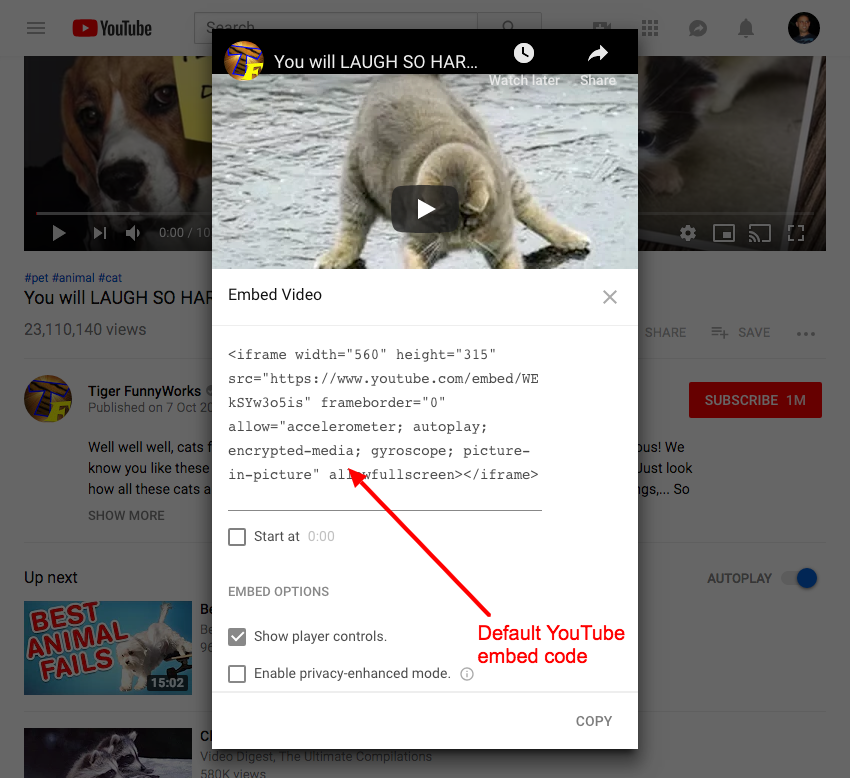This screenshot has width=850, height=778.
Task: Mute the main video volume
Action: 133,233
